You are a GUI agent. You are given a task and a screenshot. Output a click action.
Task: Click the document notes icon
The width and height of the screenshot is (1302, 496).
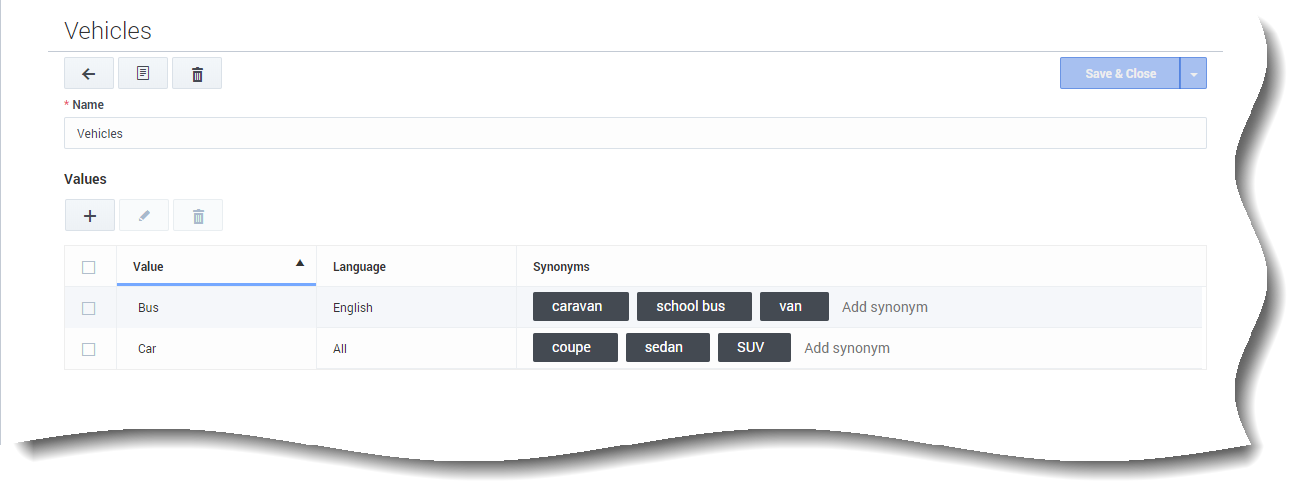(143, 74)
